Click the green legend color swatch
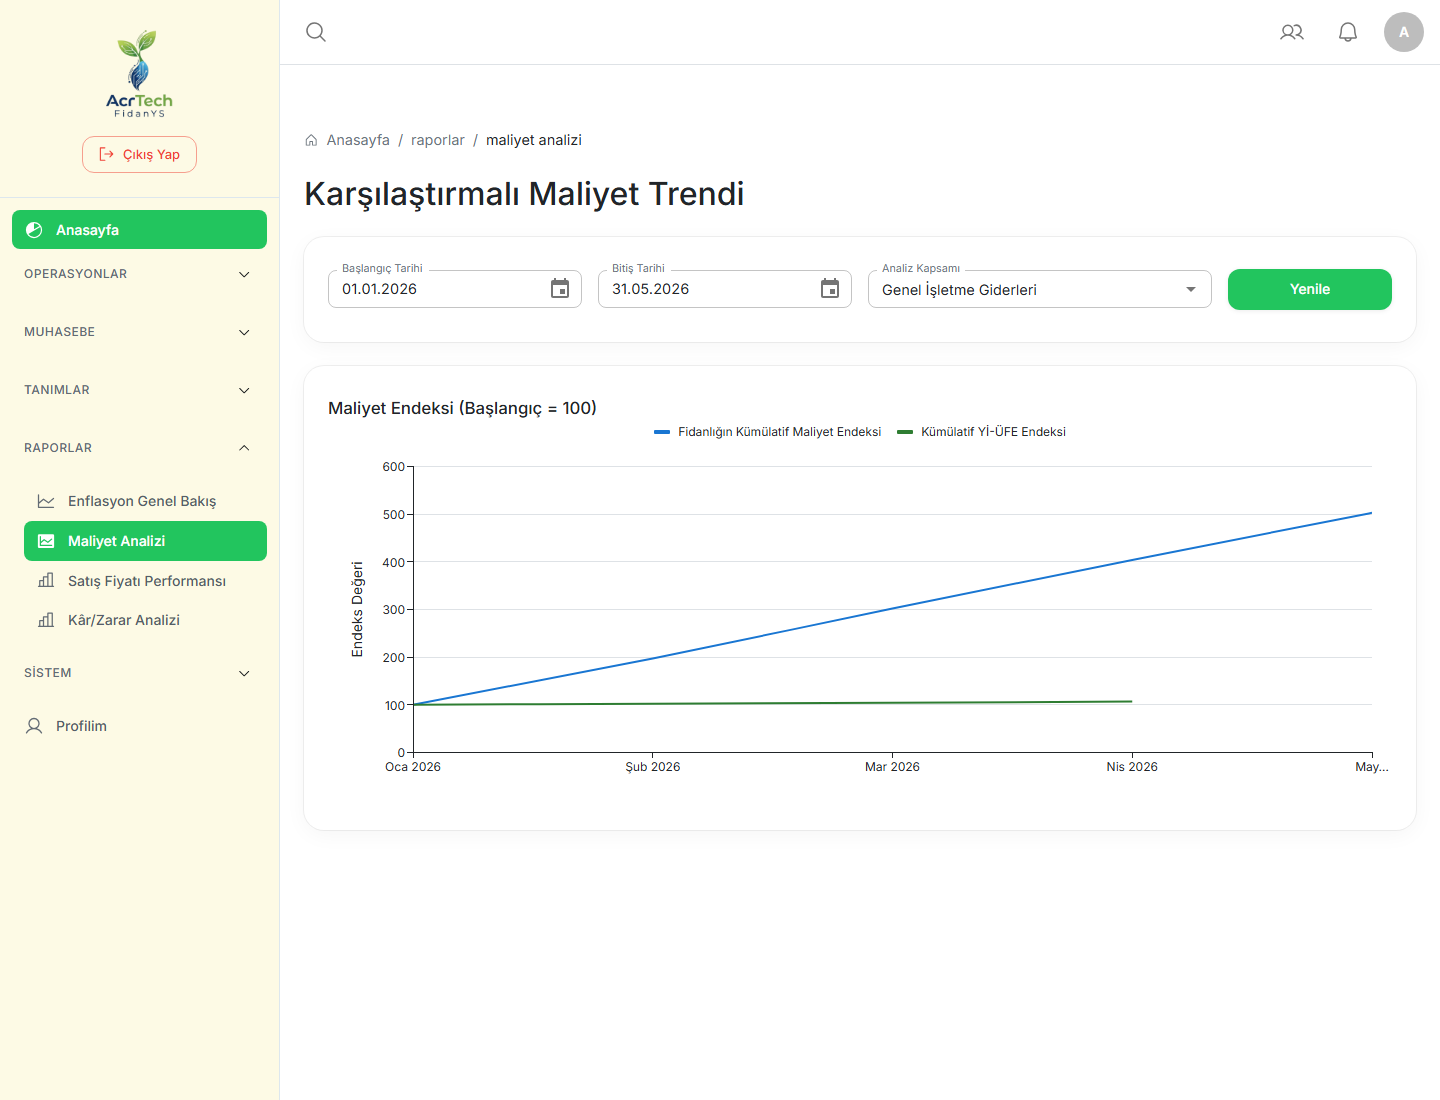 pos(905,432)
